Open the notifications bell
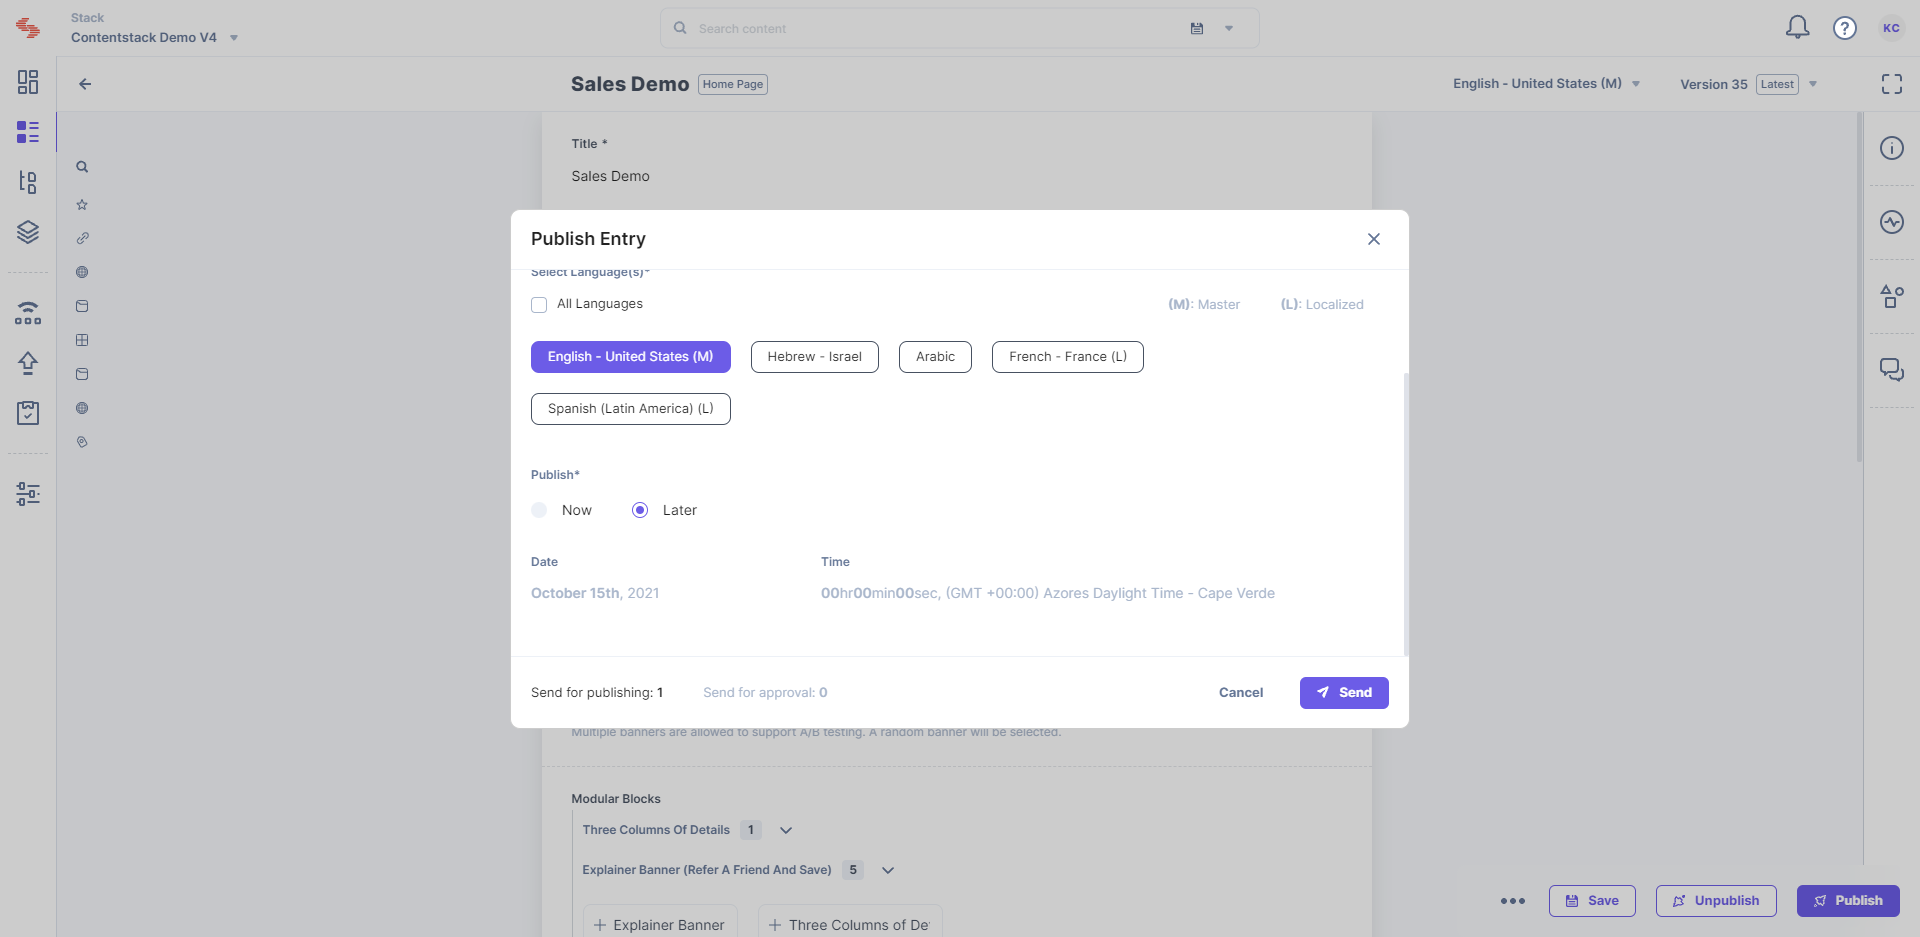This screenshot has height=937, width=1920. coord(1797,28)
